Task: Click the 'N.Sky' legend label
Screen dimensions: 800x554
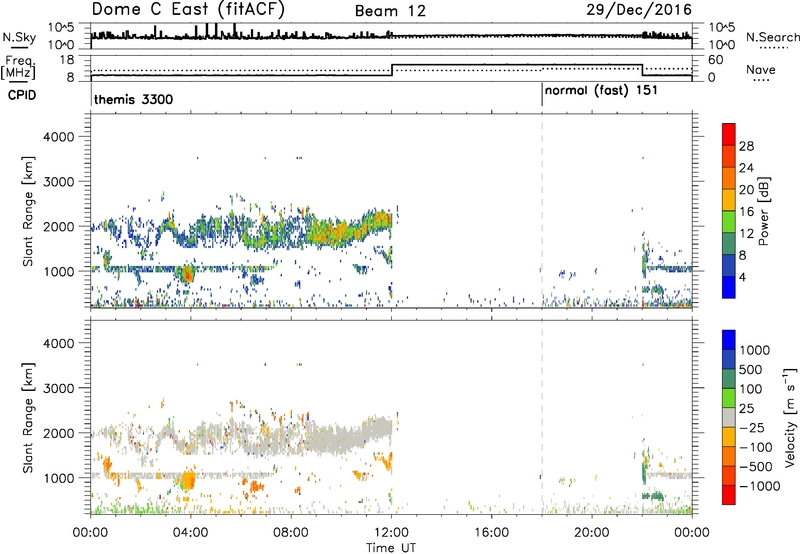Action: coord(19,37)
